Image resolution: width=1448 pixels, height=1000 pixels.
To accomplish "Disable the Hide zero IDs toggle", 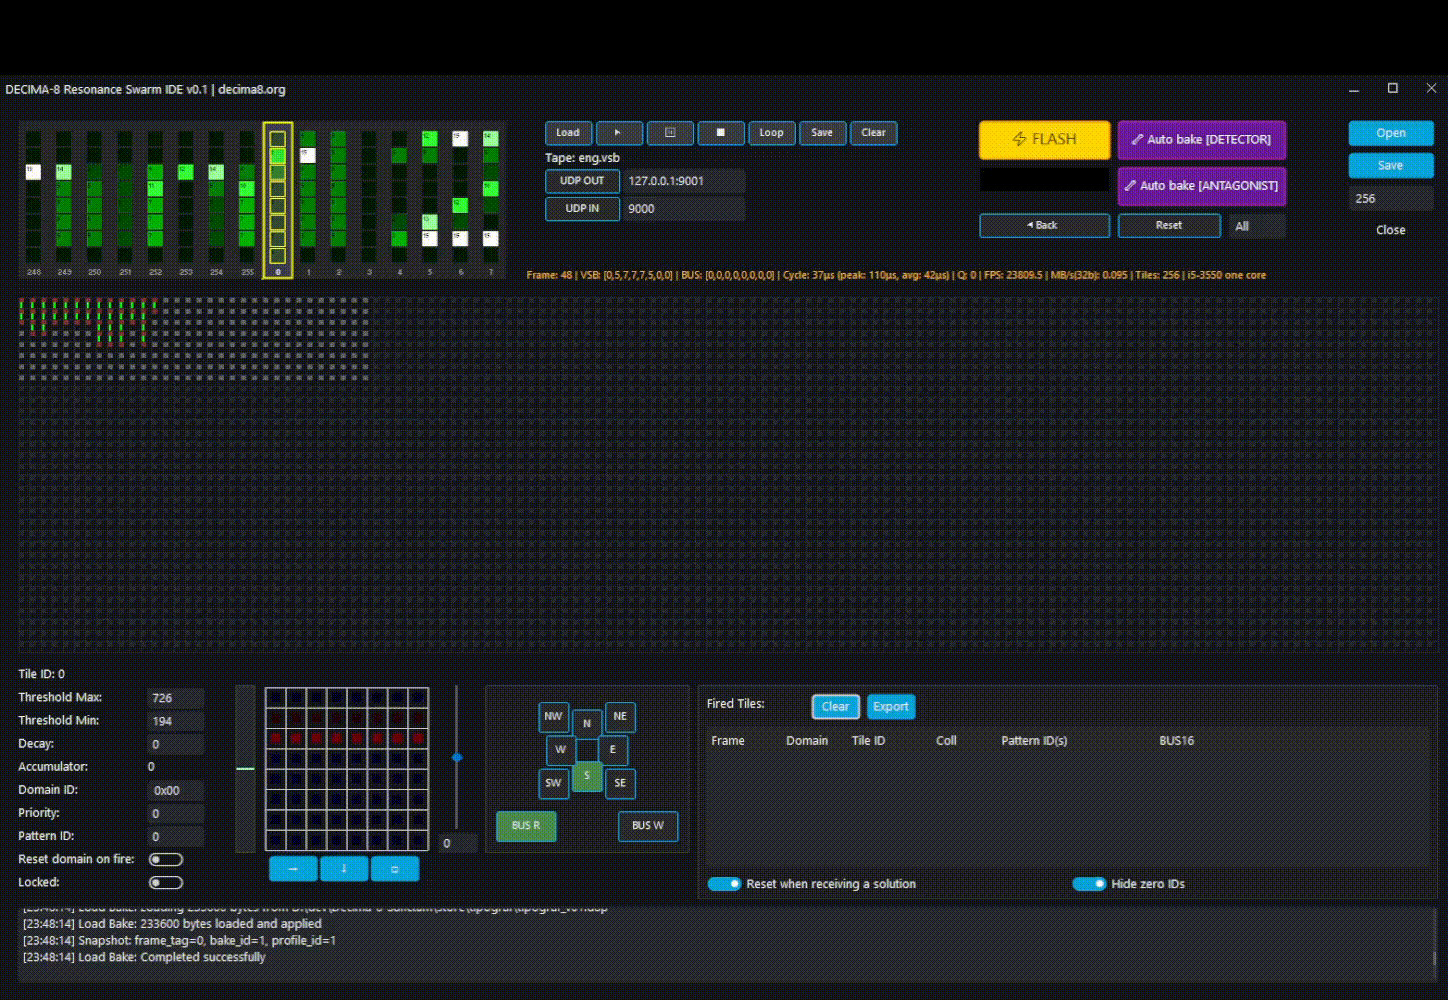I will [x=1089, y=883].
